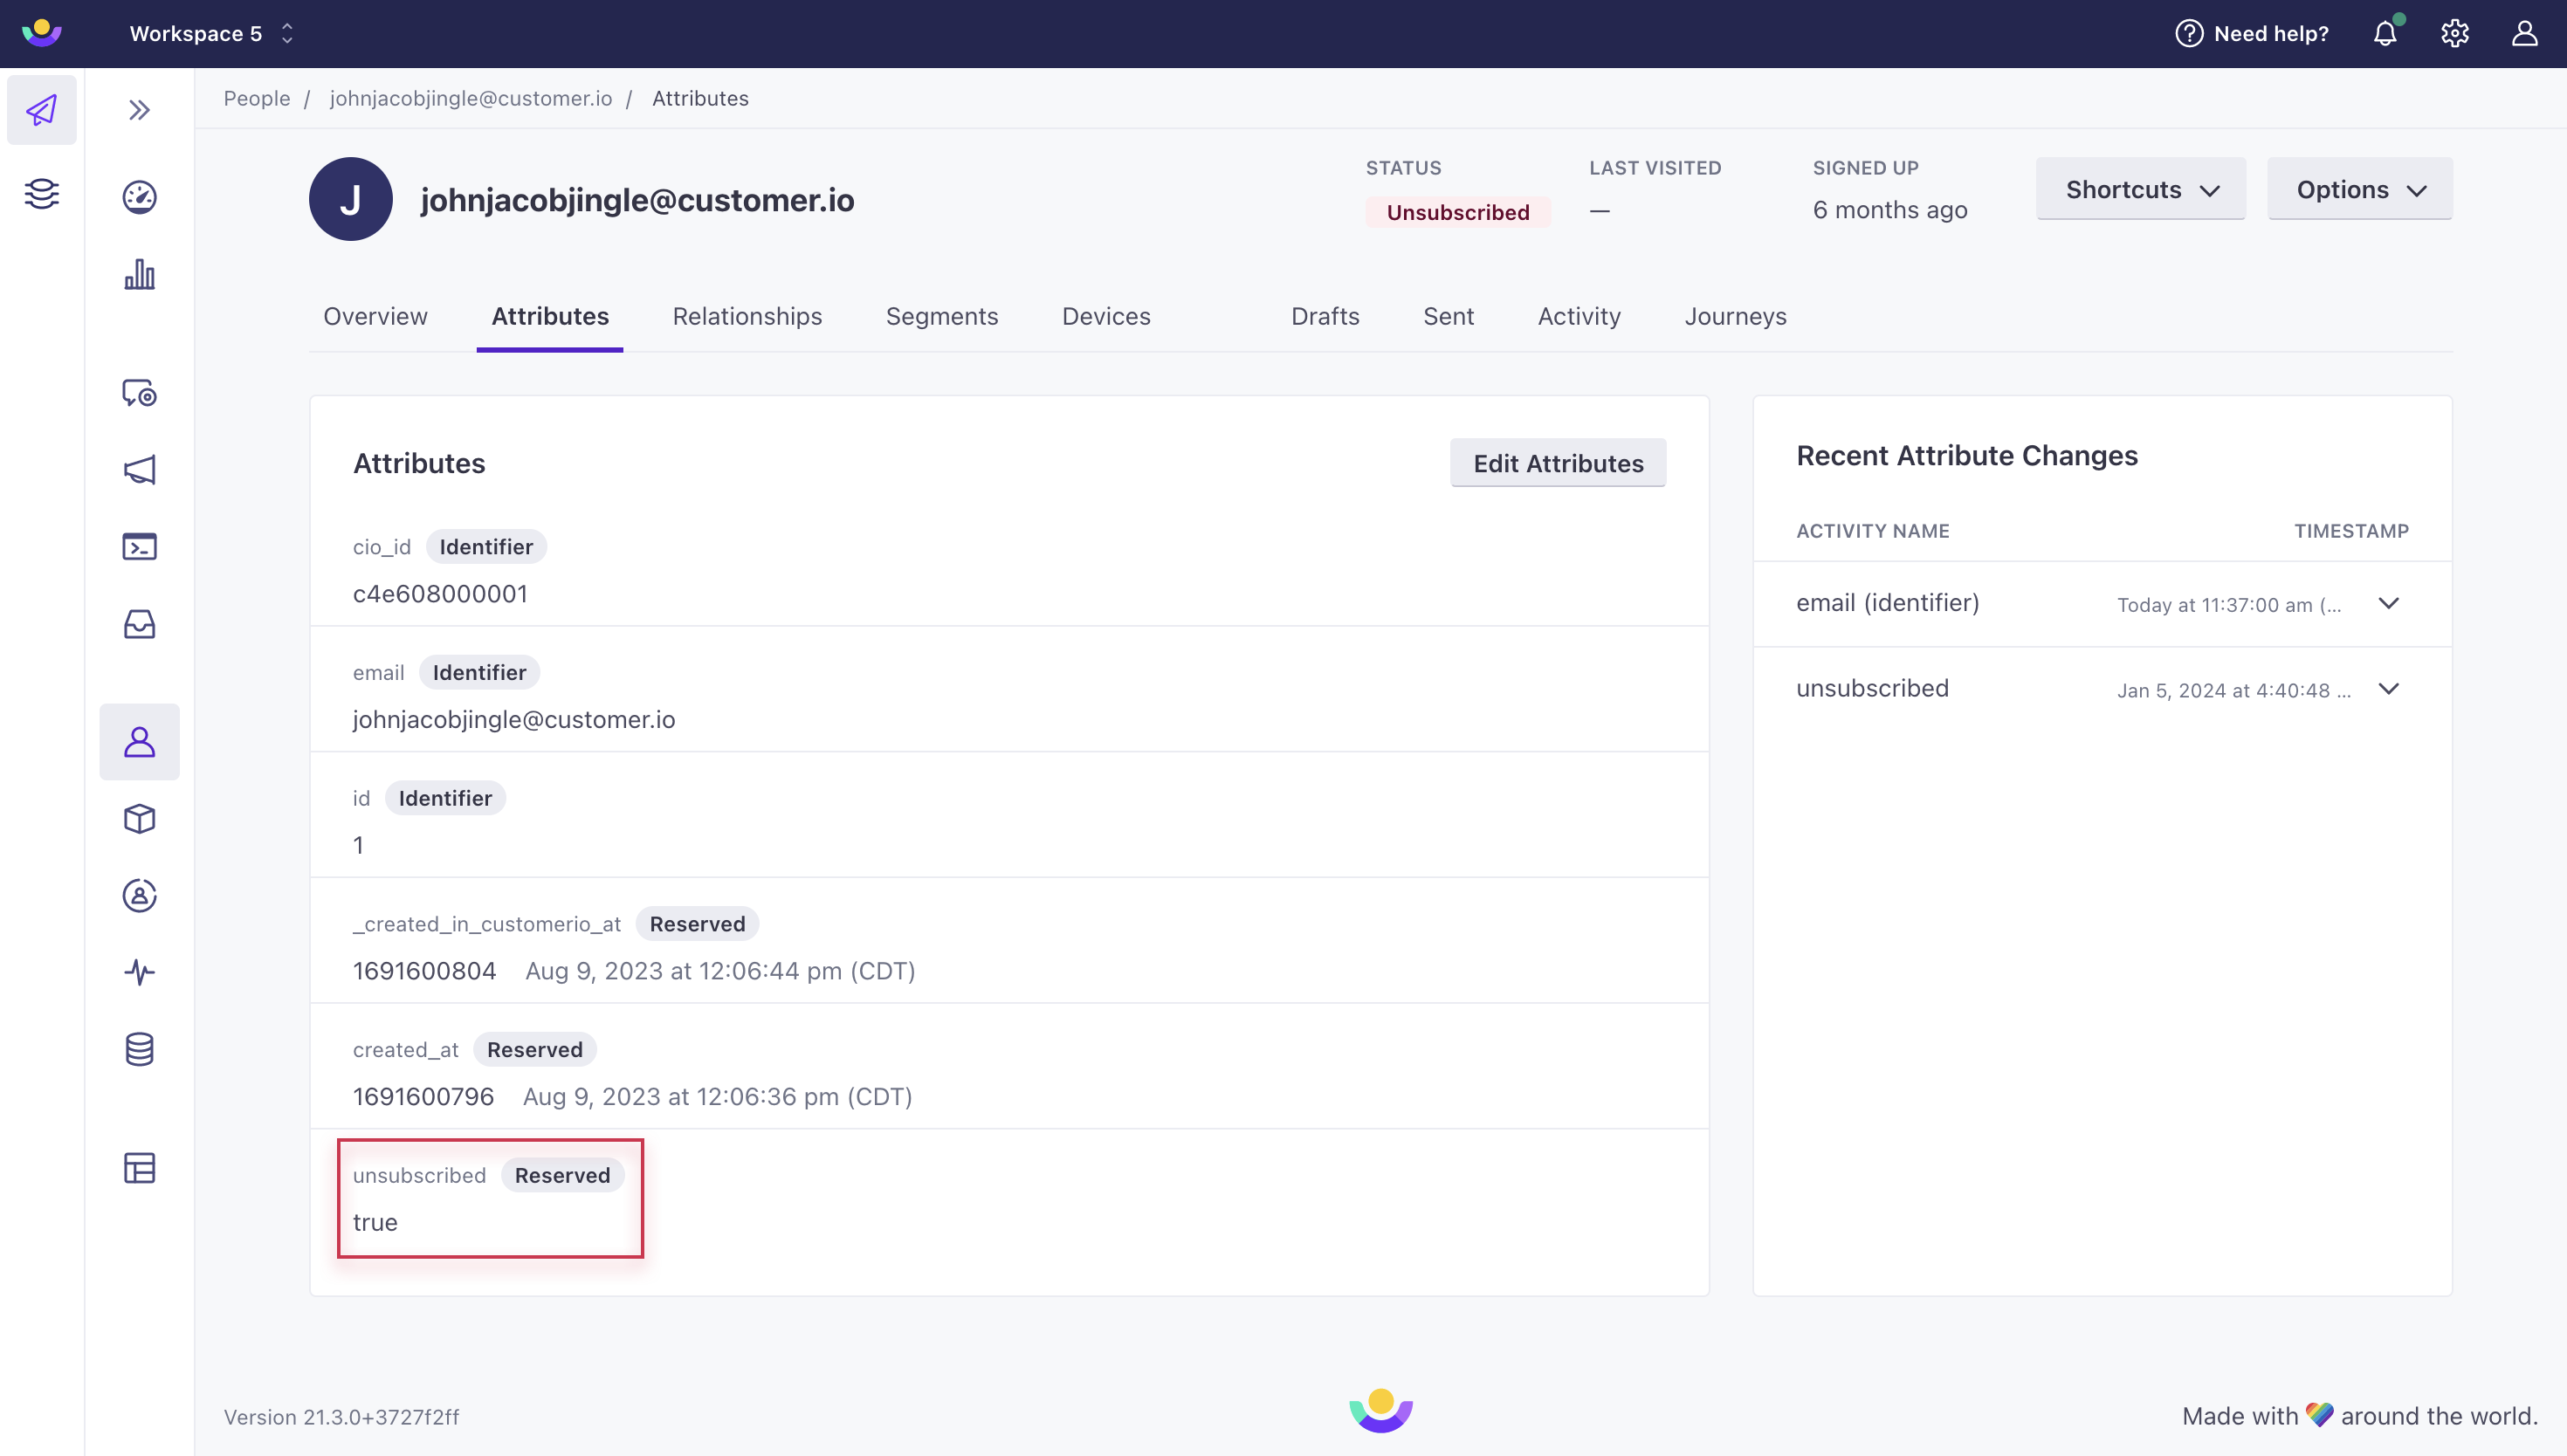Open the Data database cylinder icon

[139, 1049]
